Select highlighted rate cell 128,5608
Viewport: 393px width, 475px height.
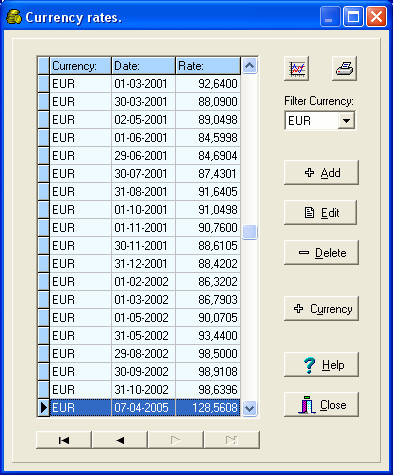208,408
